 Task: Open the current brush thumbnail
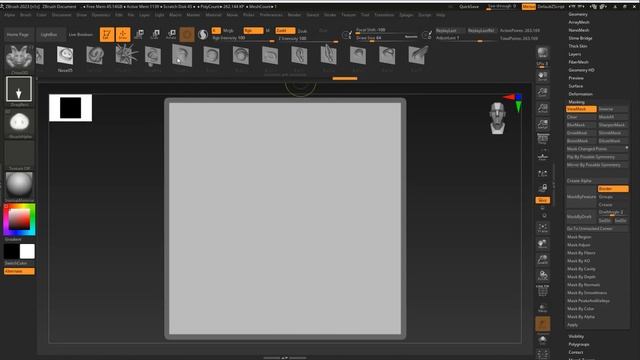click(19, 57)
